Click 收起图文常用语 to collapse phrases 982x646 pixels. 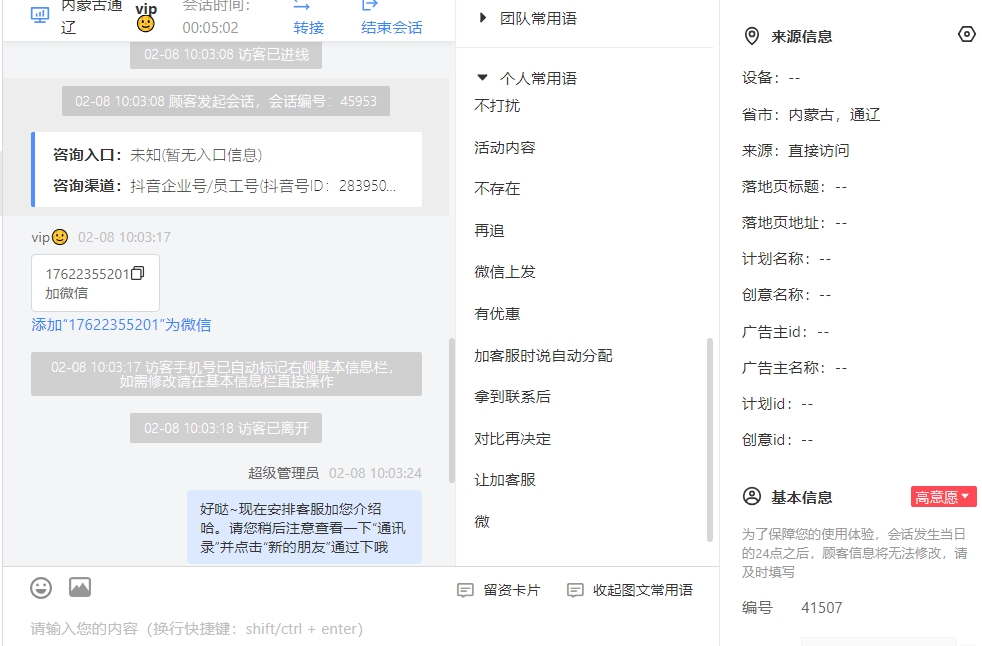[630, 590]
